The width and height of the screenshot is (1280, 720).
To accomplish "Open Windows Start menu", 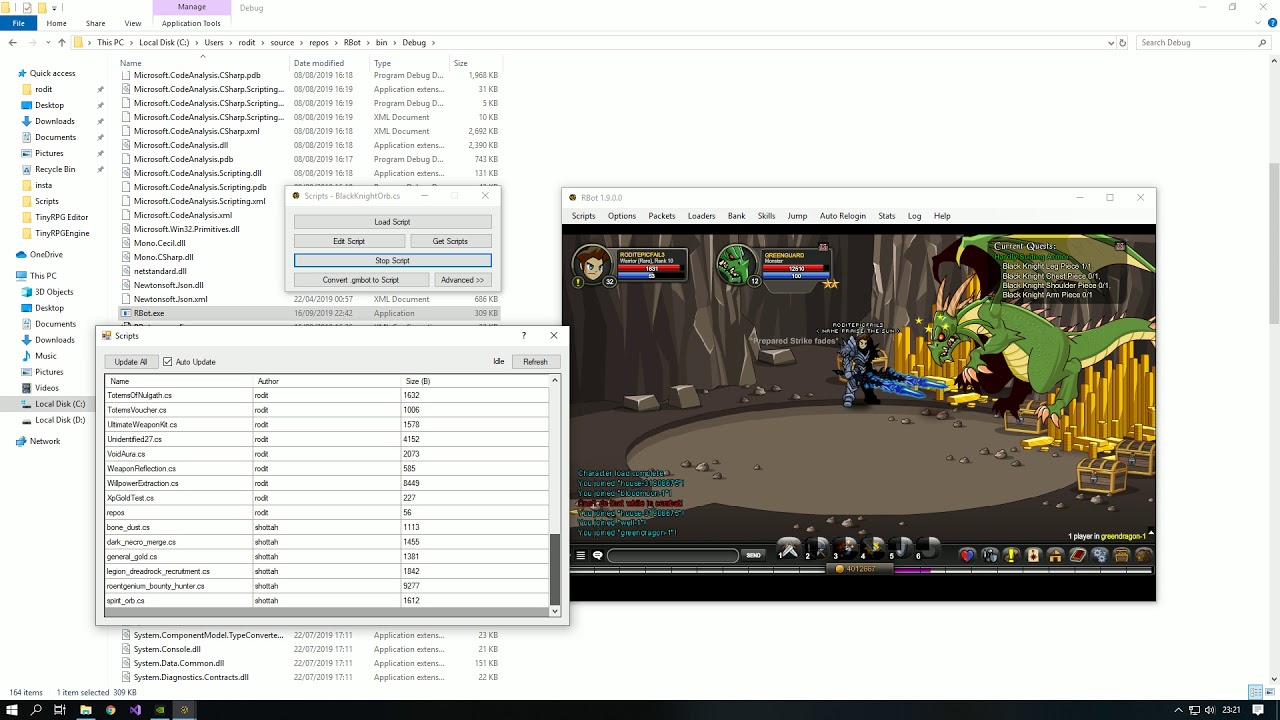I will click(13, 710).
